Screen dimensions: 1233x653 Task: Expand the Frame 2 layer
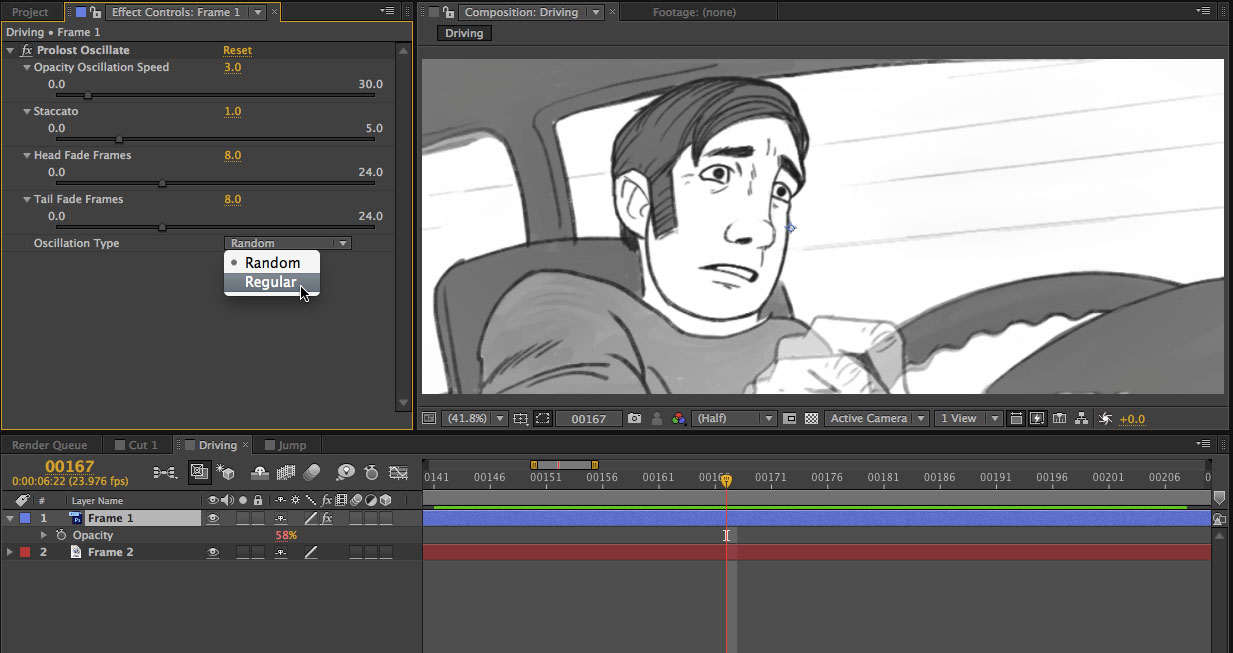coord(10,552)
